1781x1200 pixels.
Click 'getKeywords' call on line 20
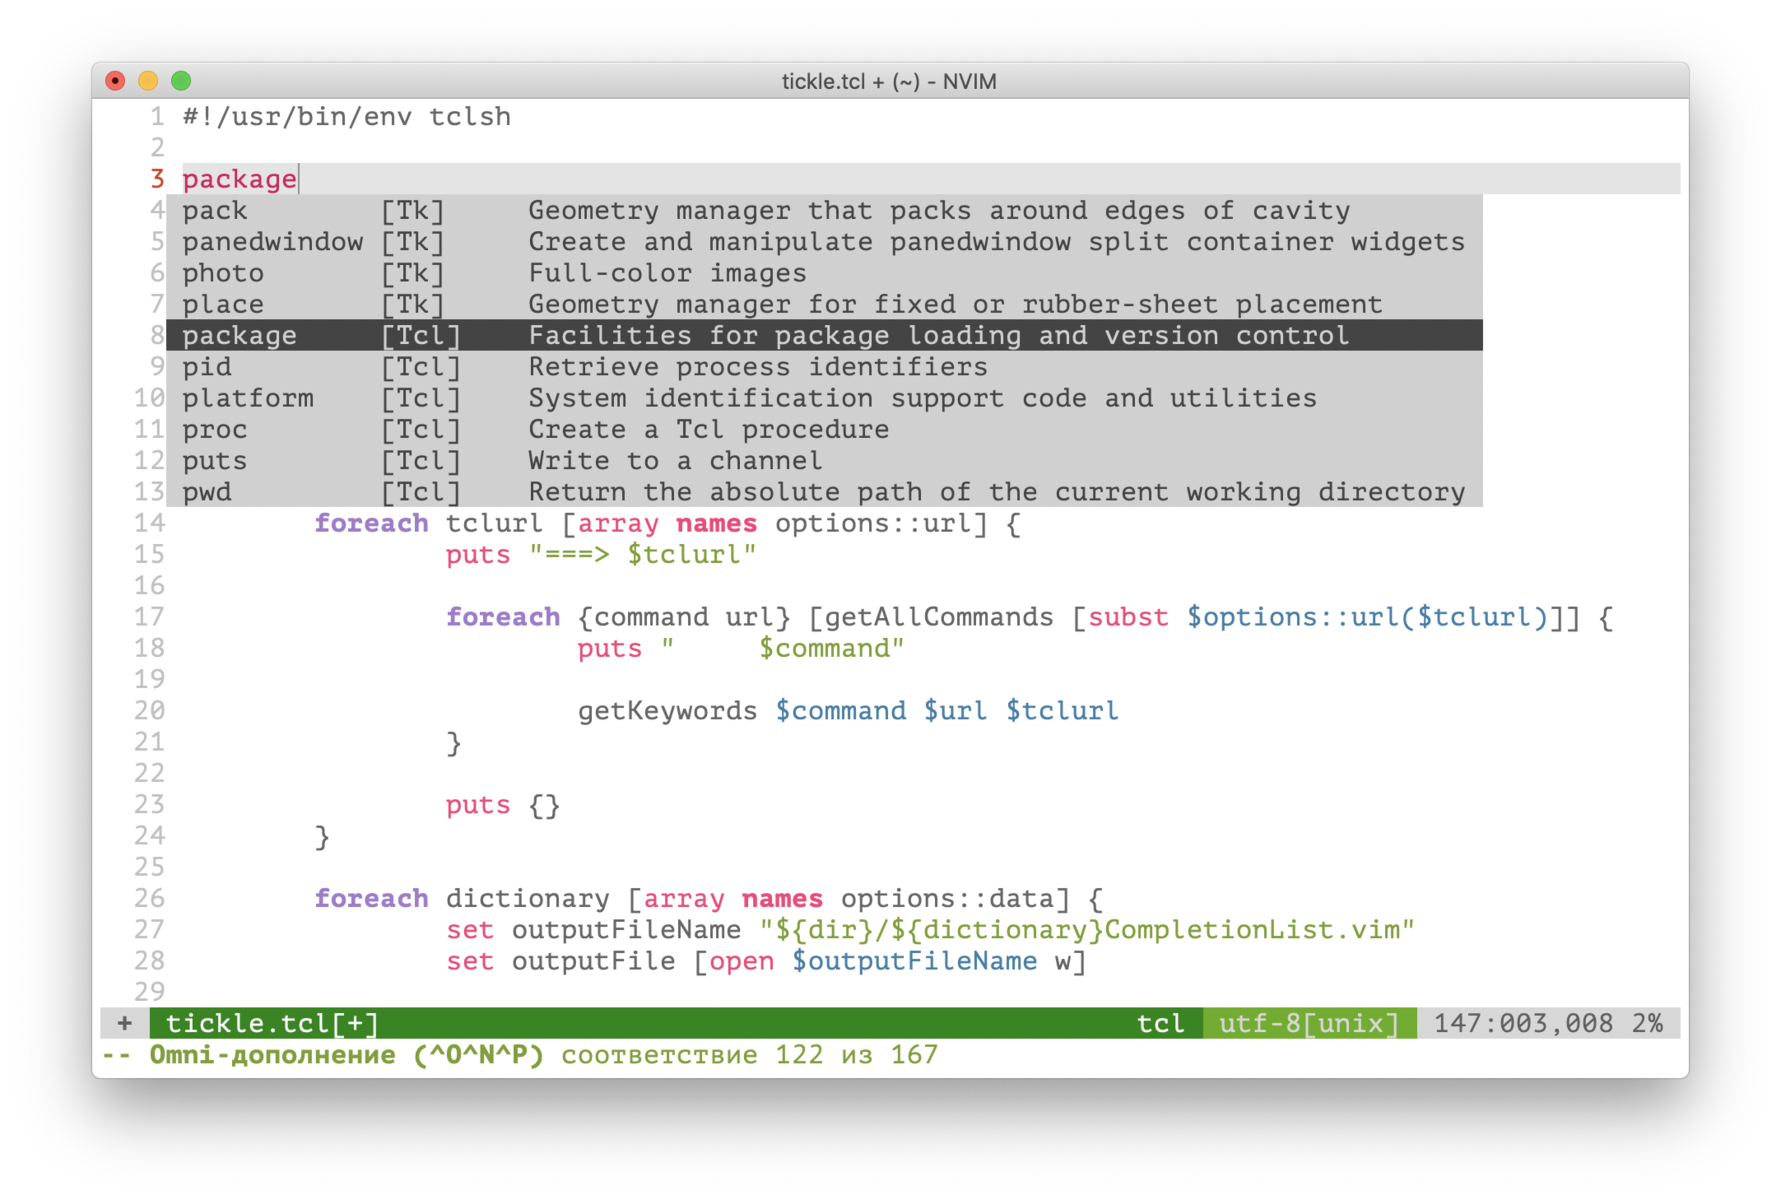(x=667, y=711)
